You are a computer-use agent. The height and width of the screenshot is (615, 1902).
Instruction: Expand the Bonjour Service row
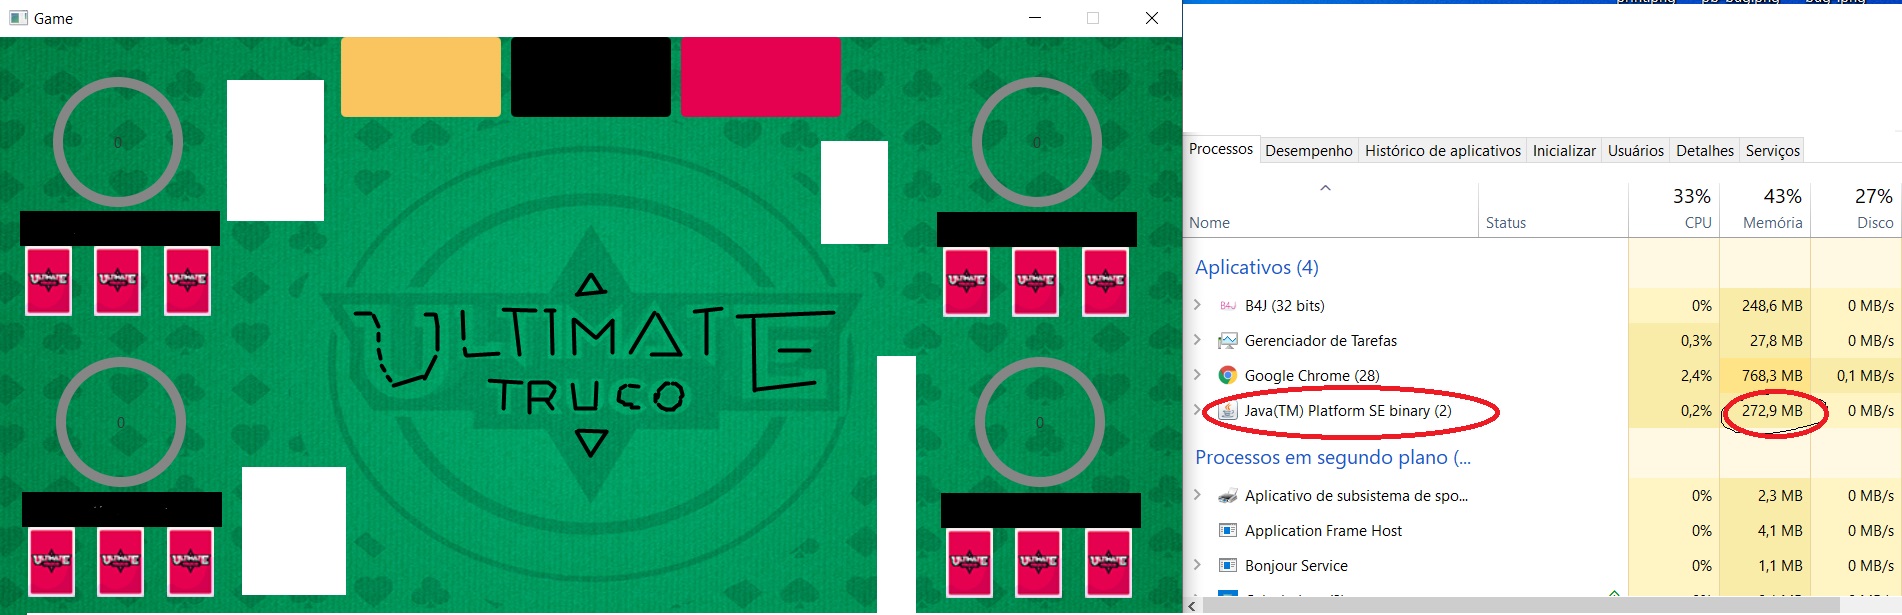coord(1197,565)
